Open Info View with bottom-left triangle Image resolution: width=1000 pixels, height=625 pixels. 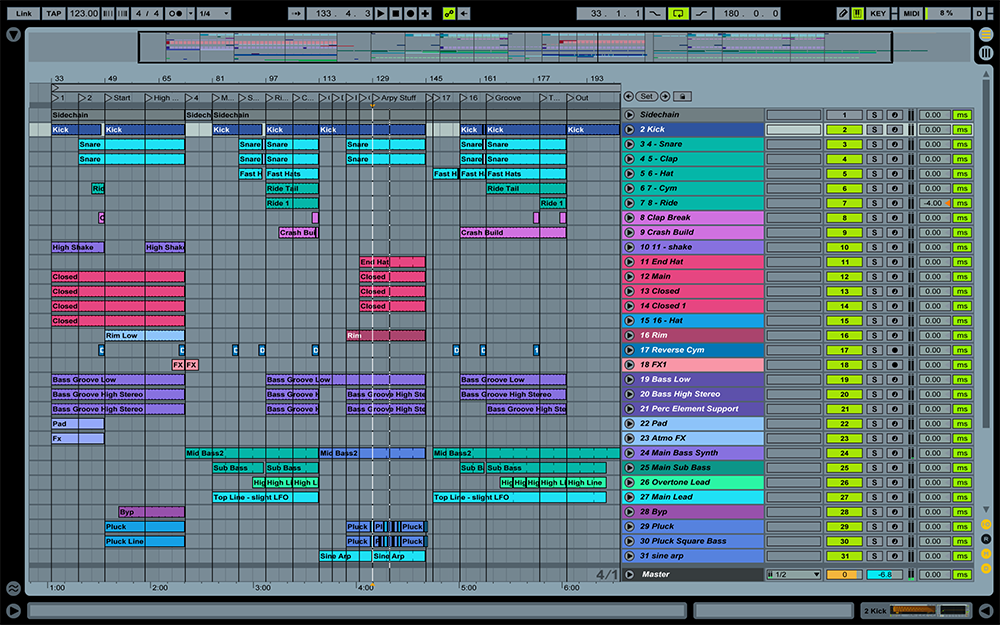(13, 610)
